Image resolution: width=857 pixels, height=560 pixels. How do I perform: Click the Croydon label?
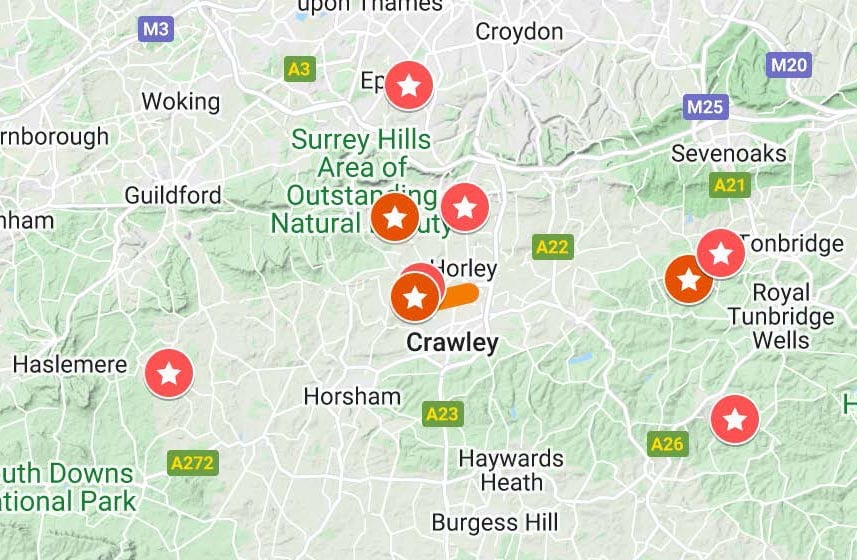[519, 32]
